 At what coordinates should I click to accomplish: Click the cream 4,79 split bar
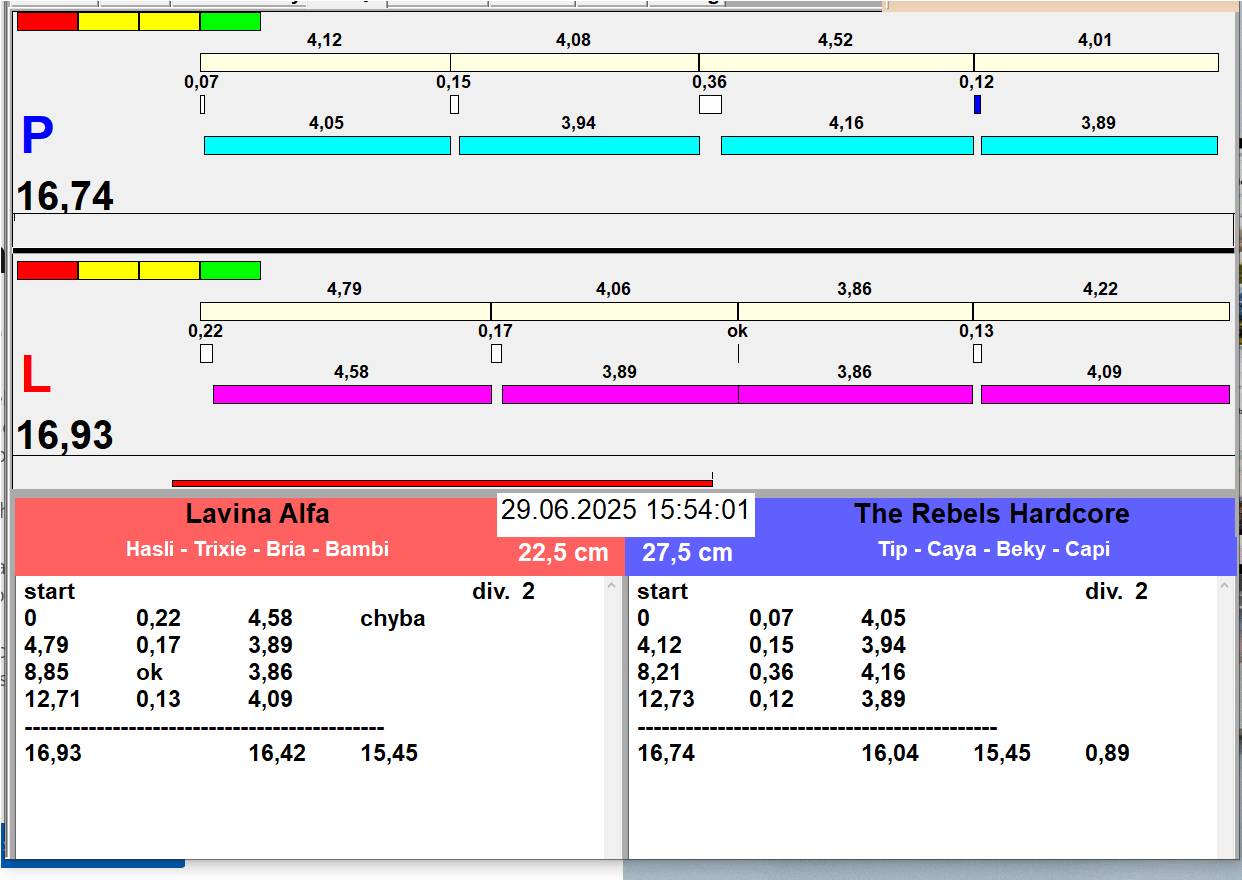pos(345,311)
